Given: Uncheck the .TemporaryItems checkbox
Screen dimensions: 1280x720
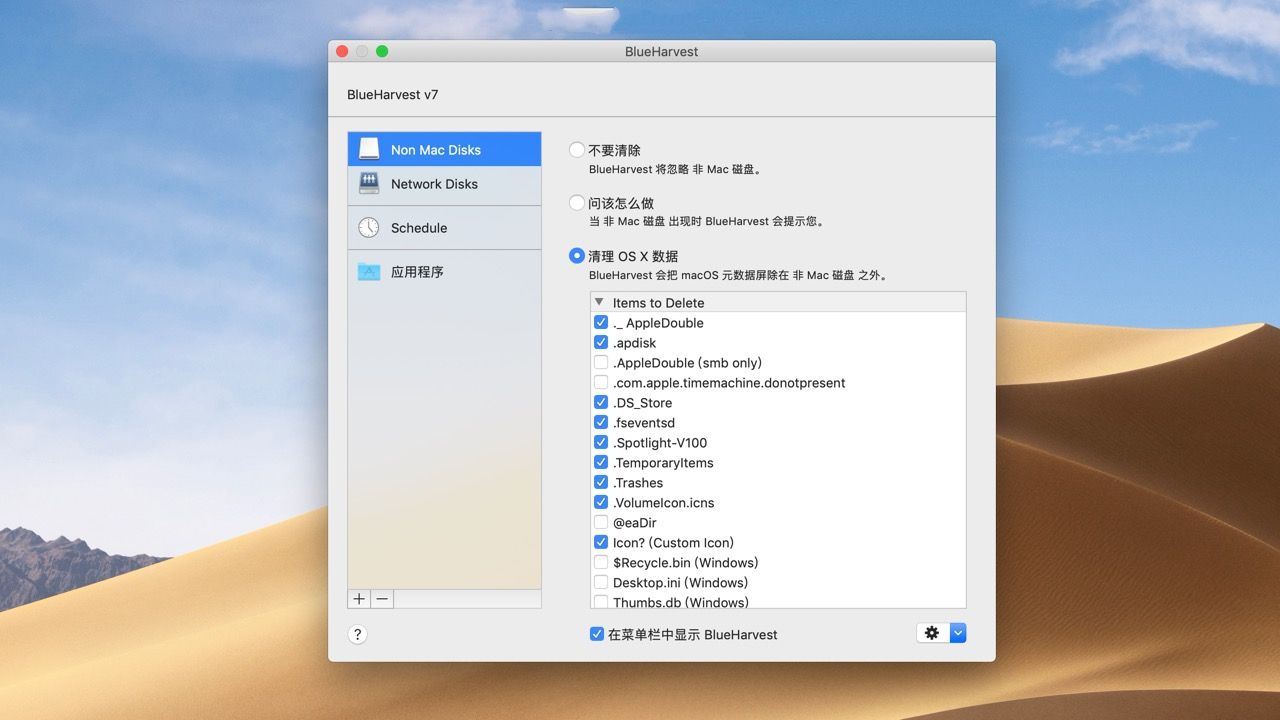Looking at the screenshot, I should click(601, 463).
